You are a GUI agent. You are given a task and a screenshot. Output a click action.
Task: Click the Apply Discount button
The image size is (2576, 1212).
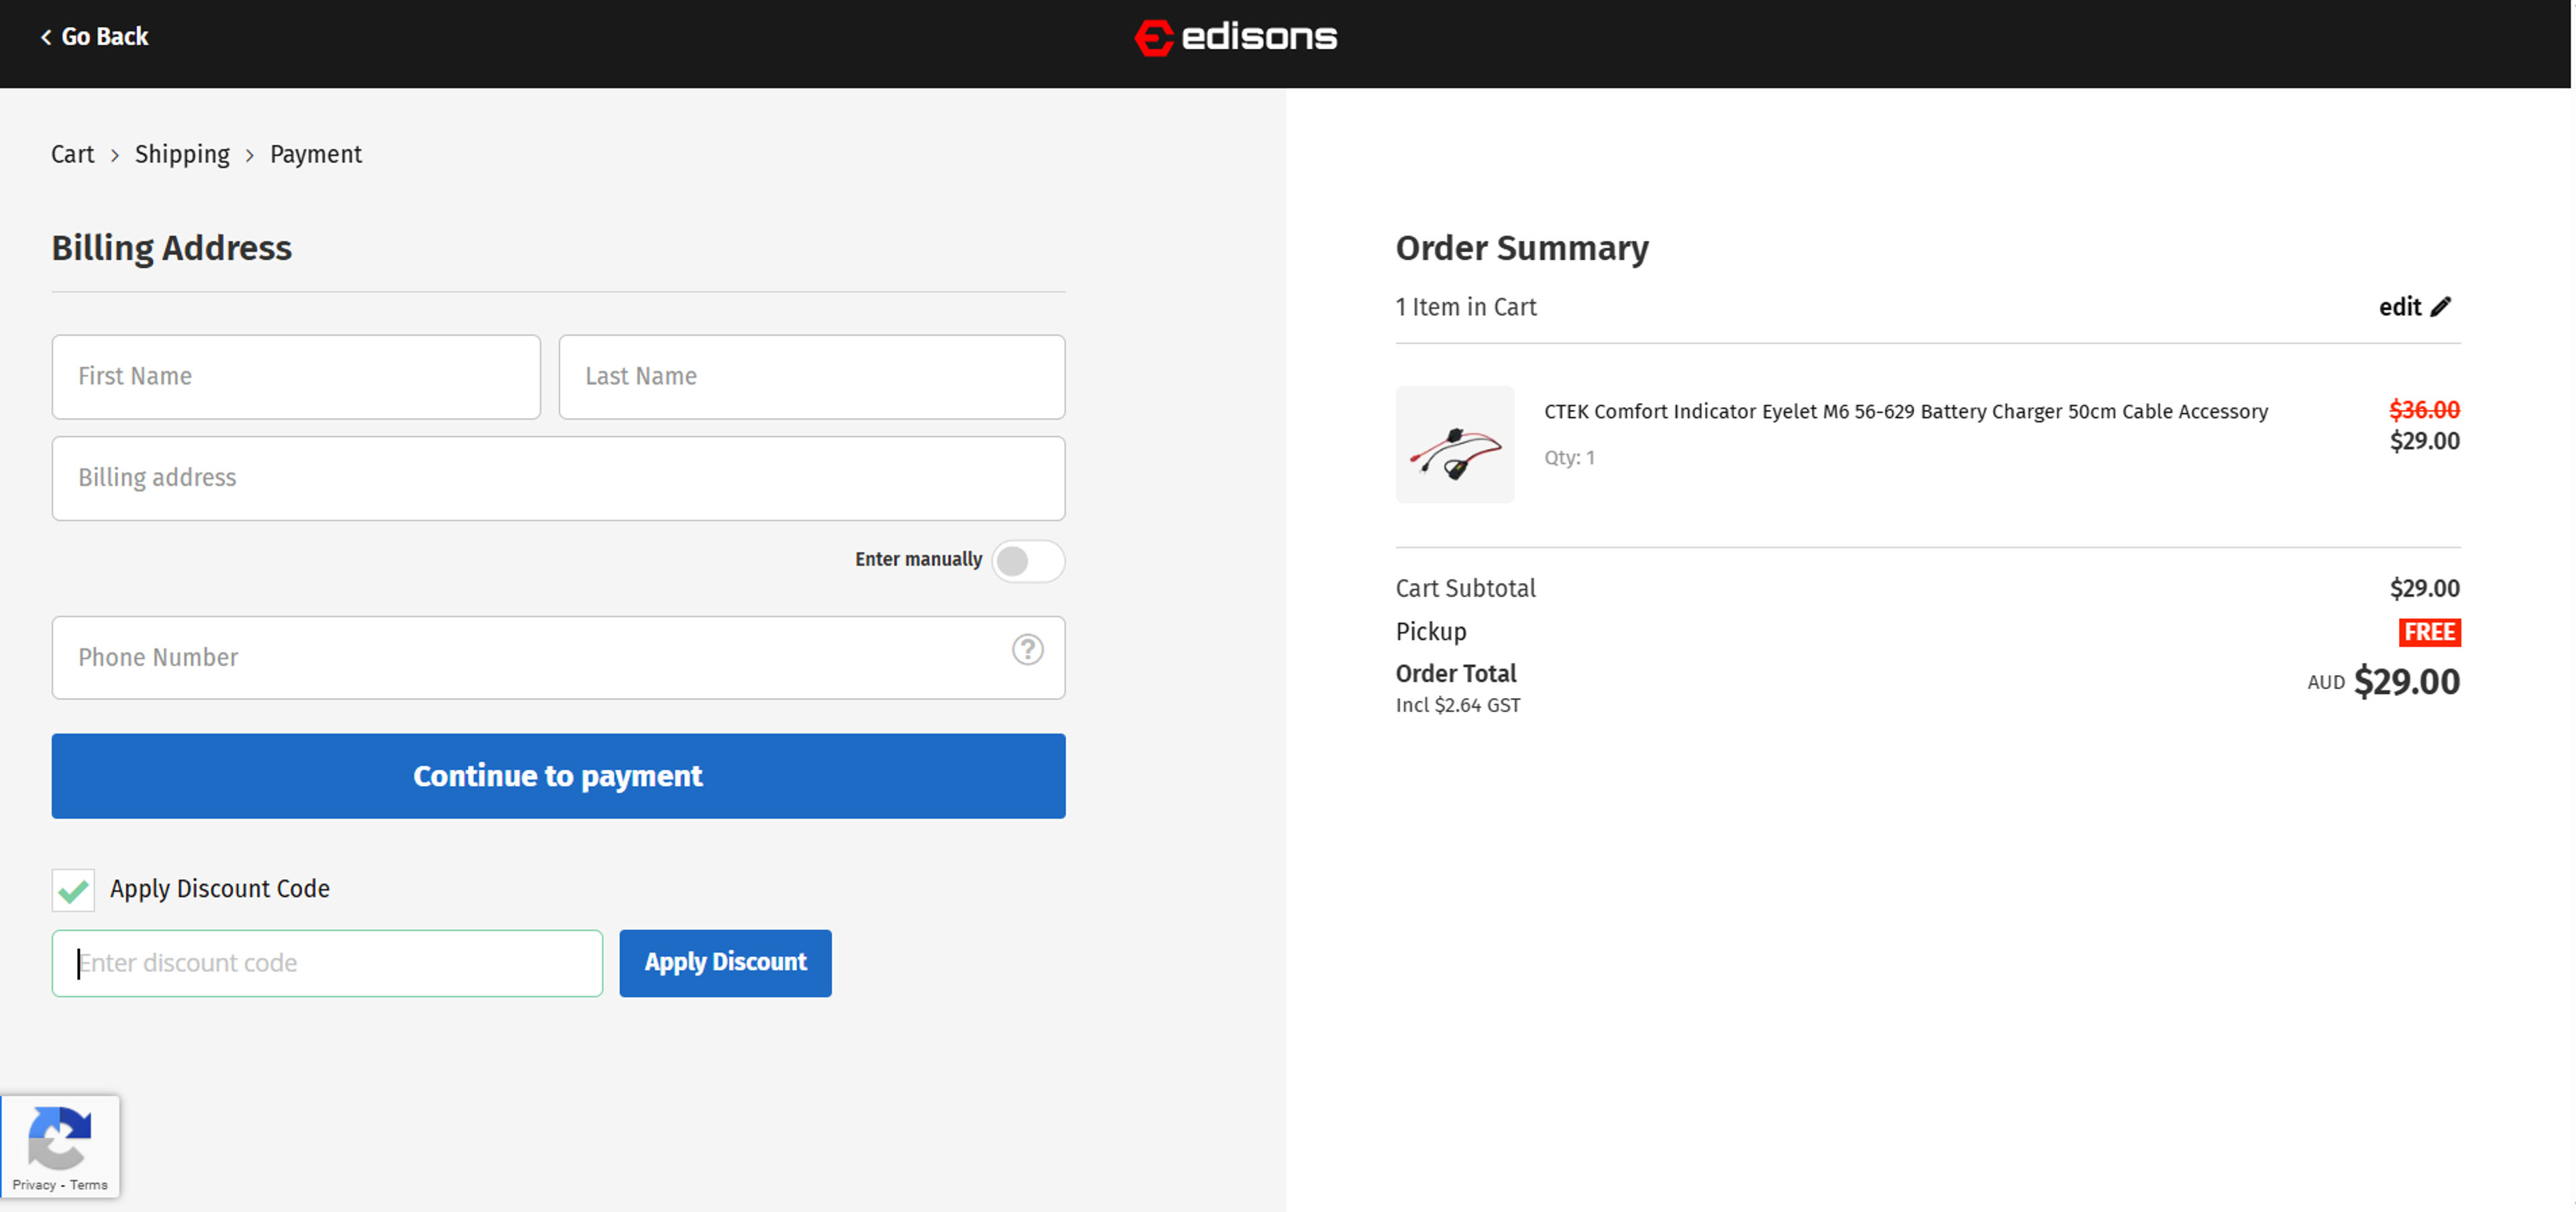click(x=725, y=963)
